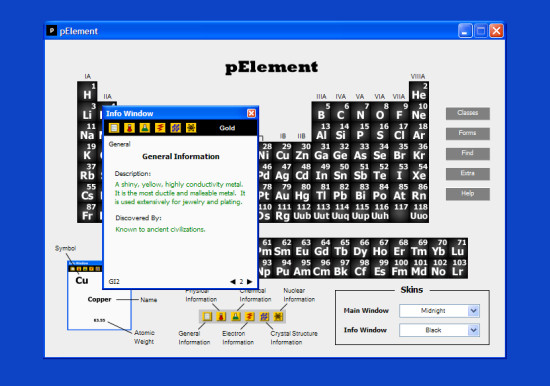Screen dimensions: 550x386
Task: Select the Iodine (I) element tile
Action: pos(400,172)
